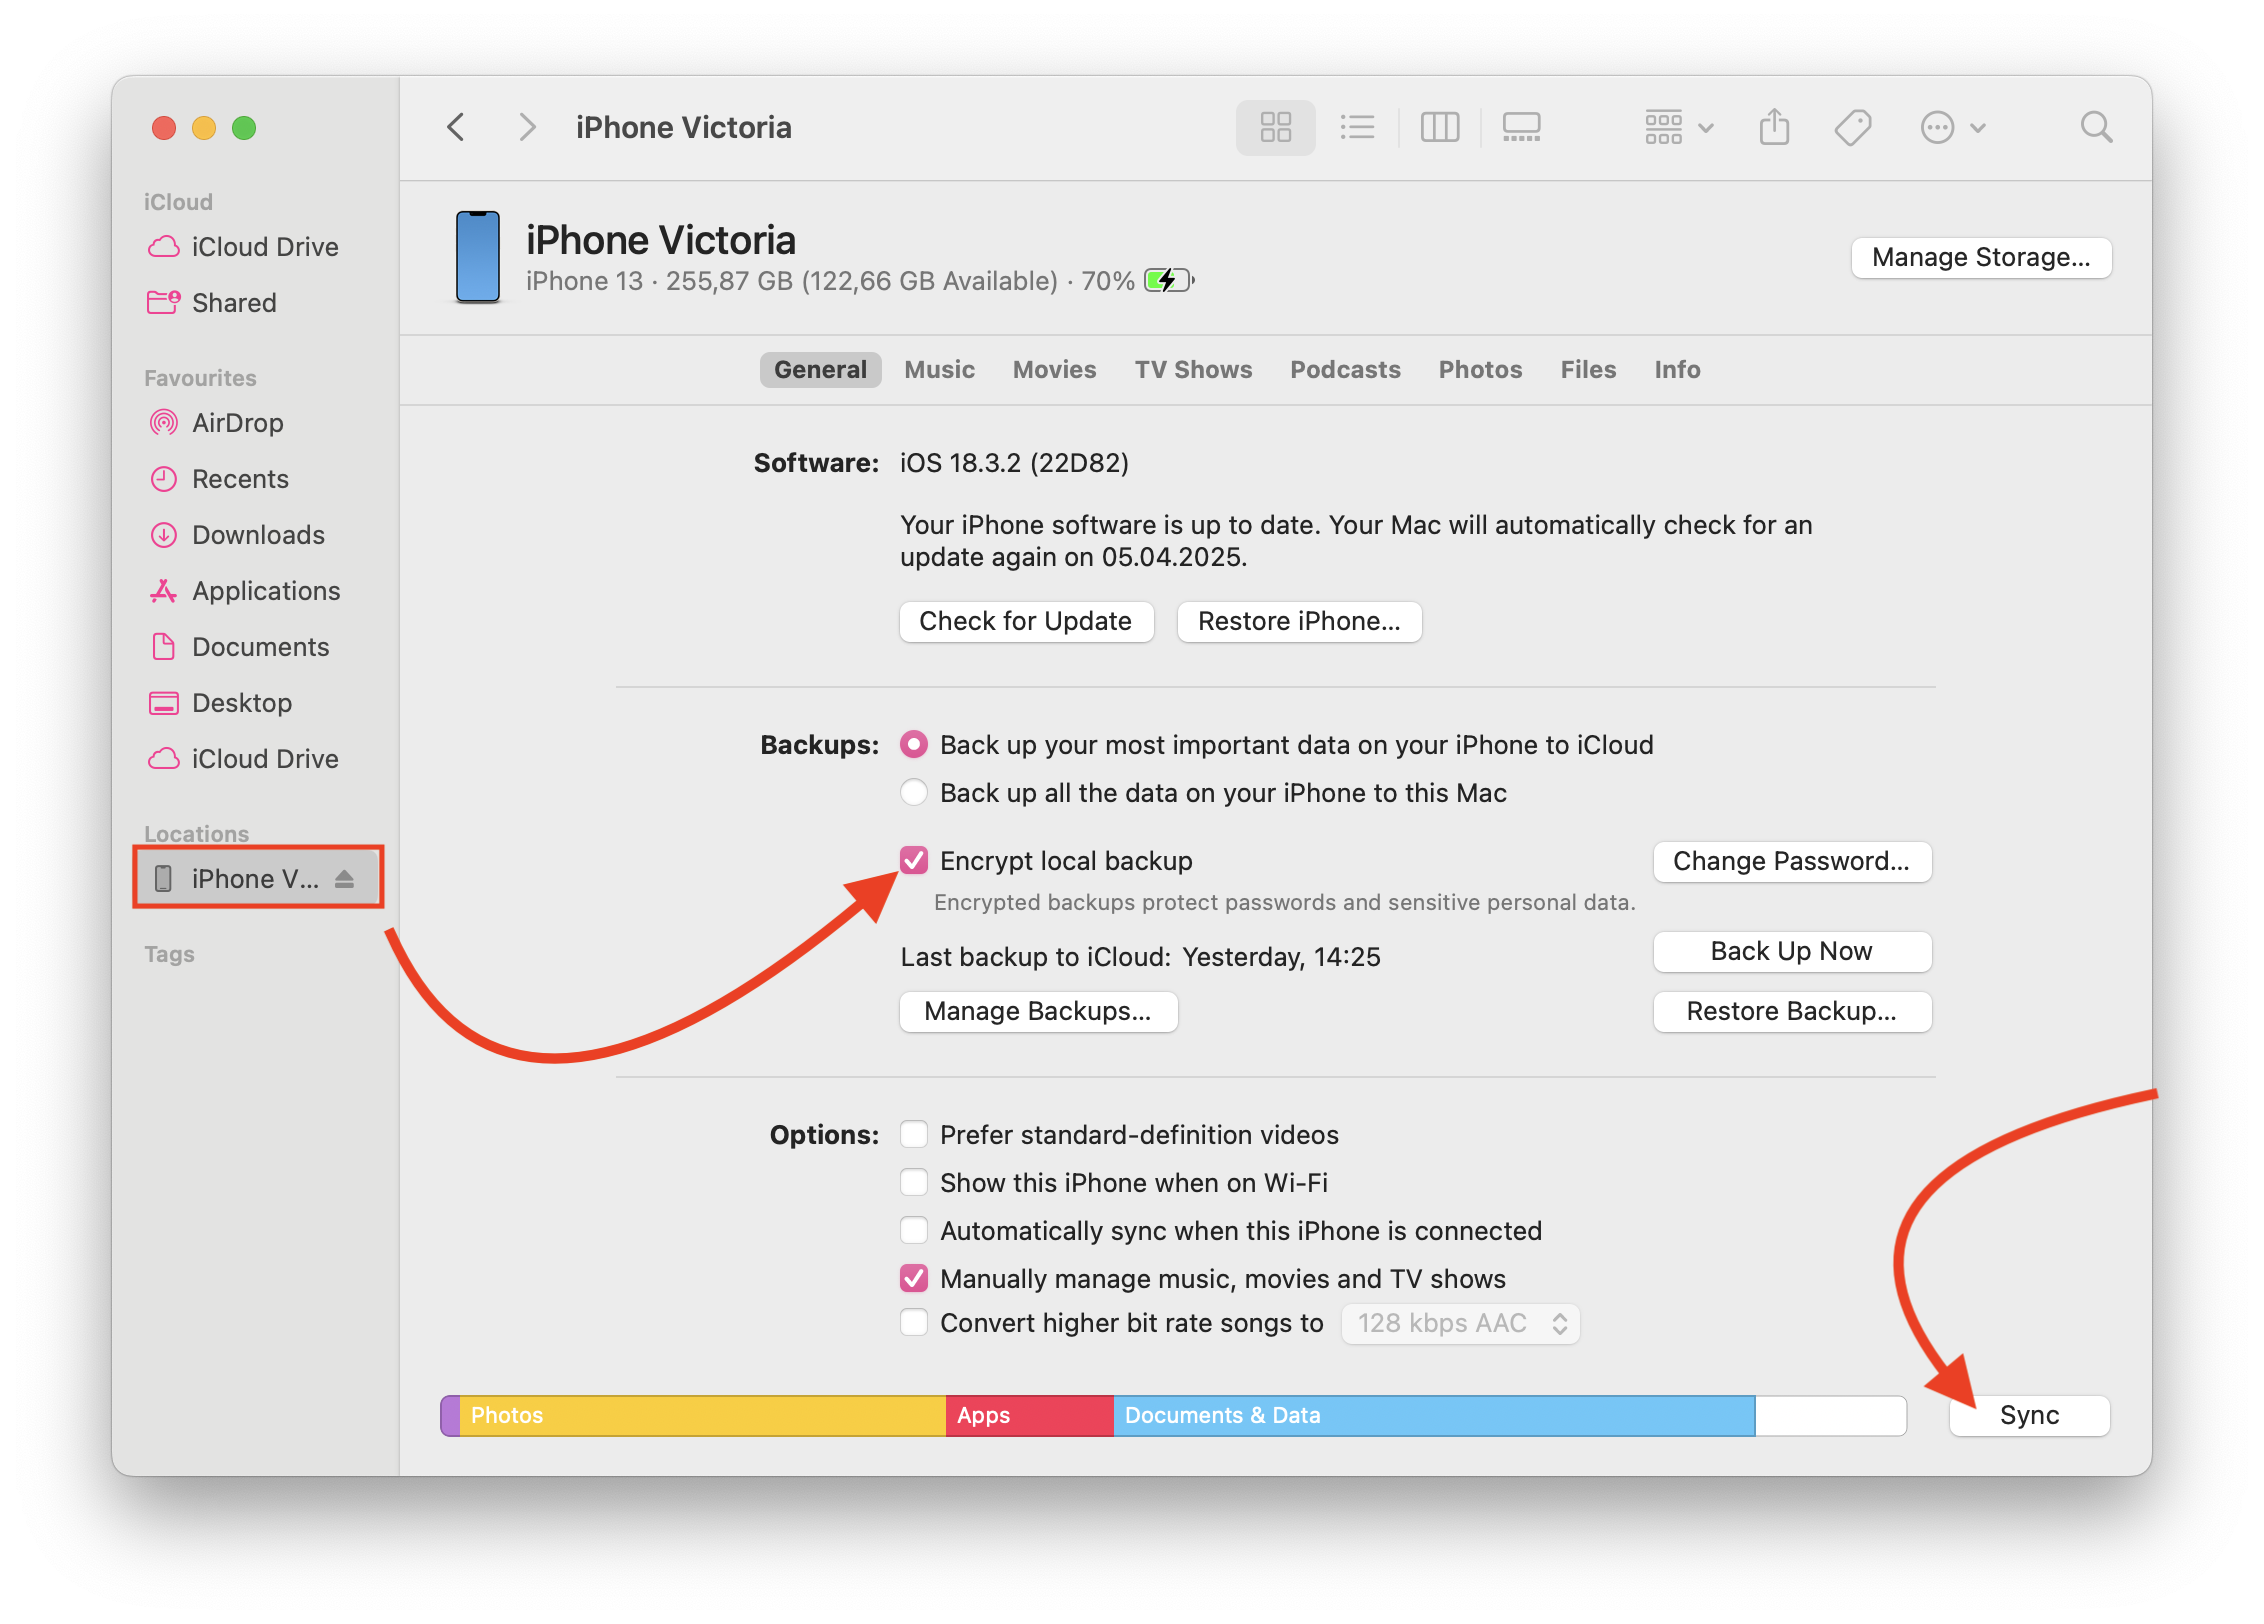Click Restore Backup... button
Viewport: 2264px width, 1624px height.
tap(1791, 1011)
